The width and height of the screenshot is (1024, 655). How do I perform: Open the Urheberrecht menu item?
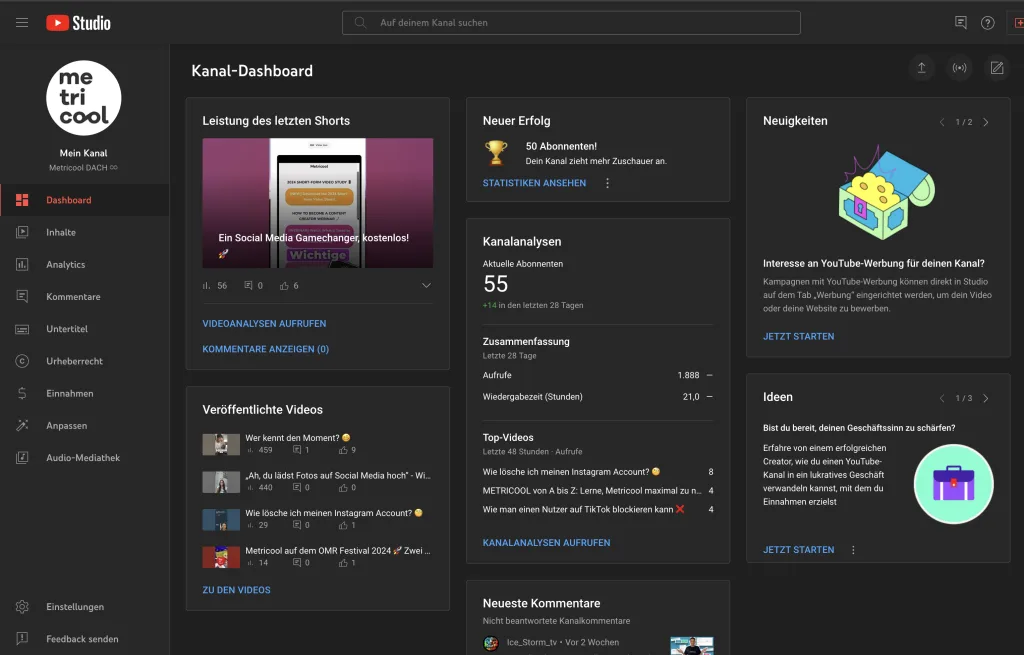85,361
